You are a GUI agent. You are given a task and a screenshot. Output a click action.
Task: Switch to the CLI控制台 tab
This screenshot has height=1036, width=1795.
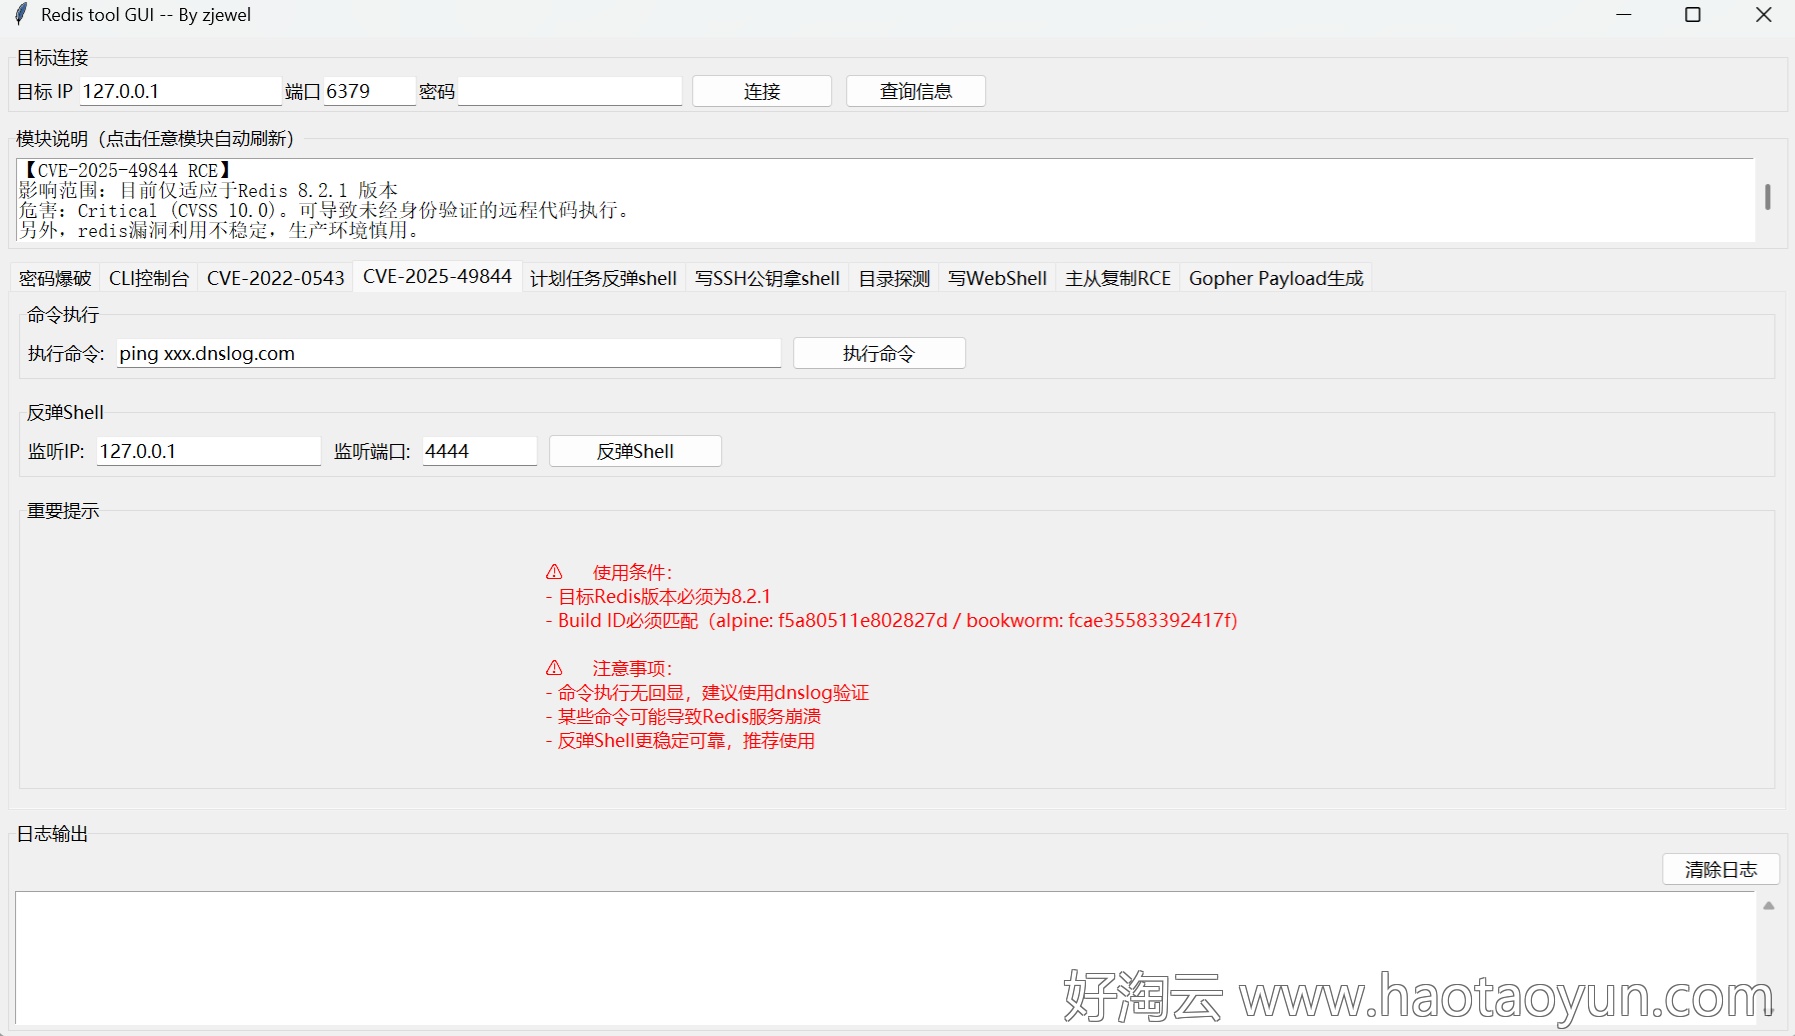click(x=149, y=278)
